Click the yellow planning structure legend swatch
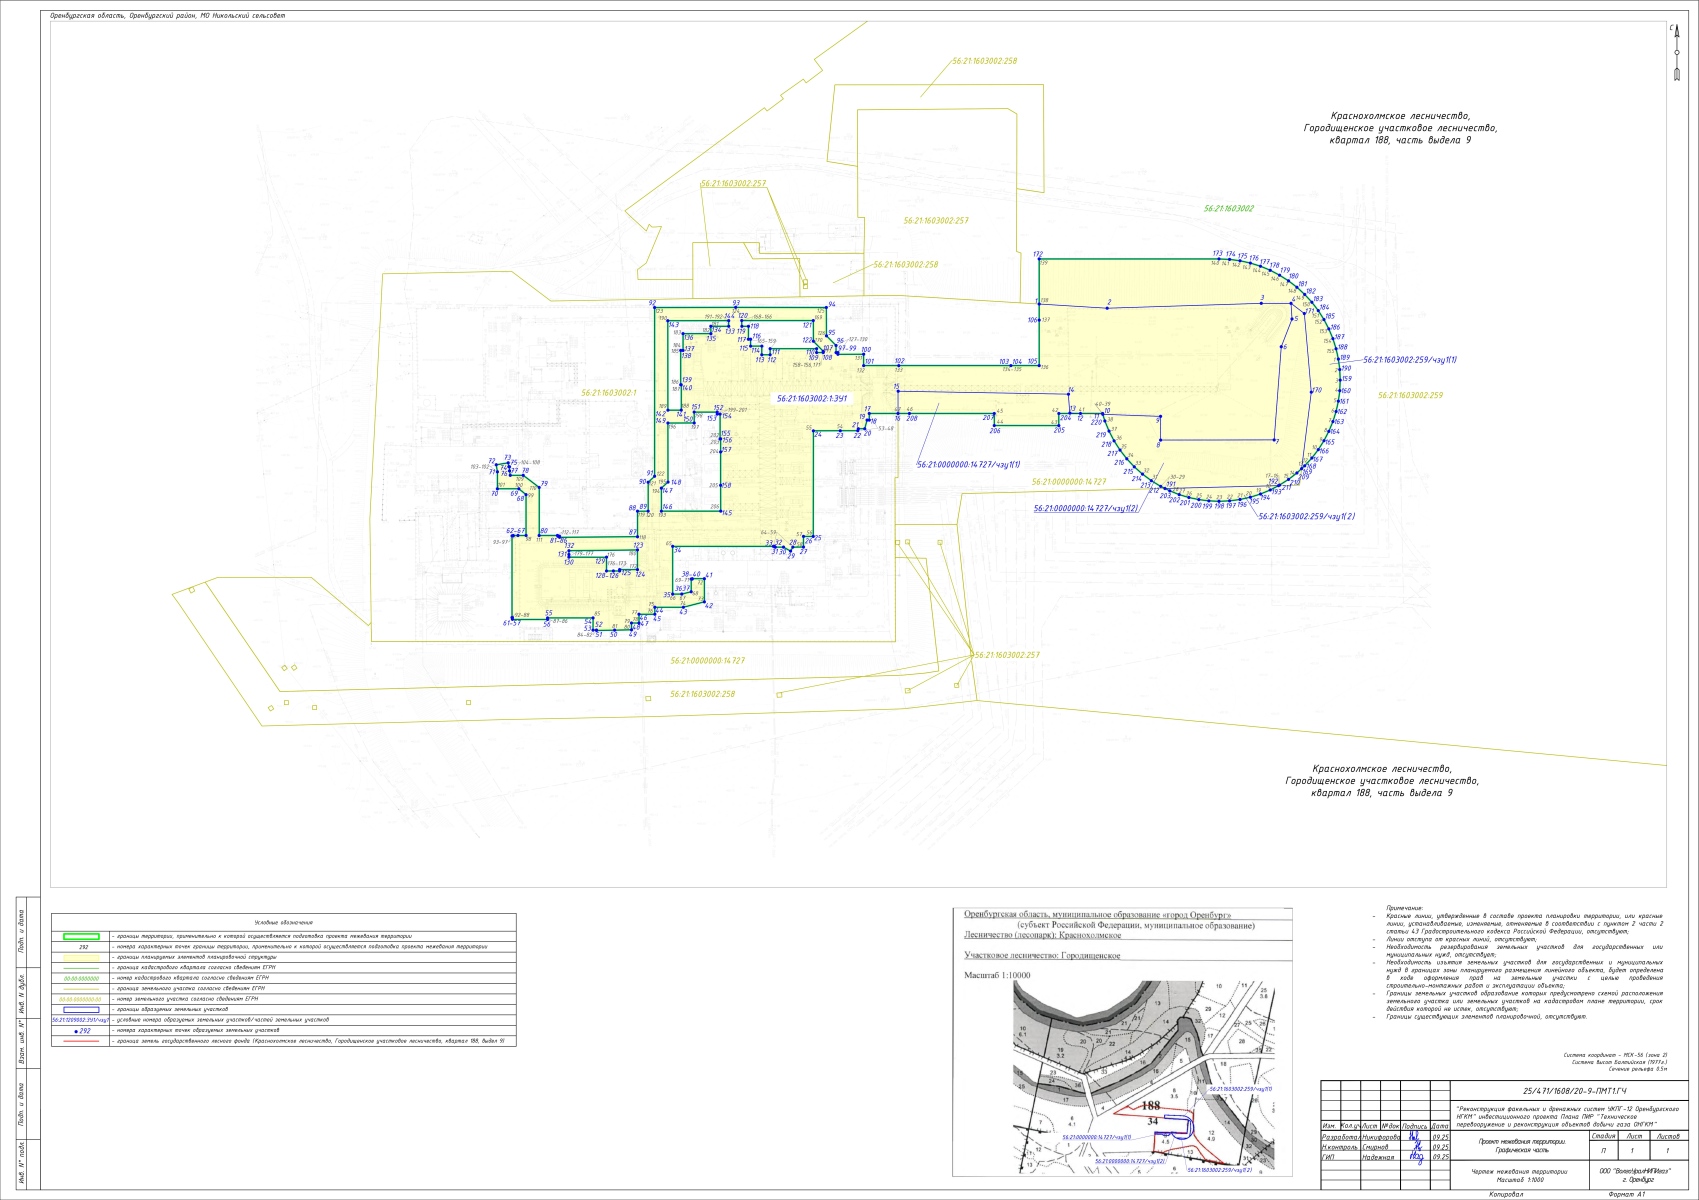This screenshot has height=1200, width=1699. [81, 957]
